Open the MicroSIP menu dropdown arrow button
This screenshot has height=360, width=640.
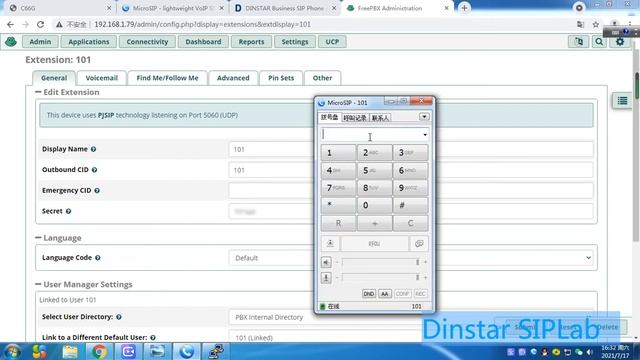(x=424, y=117)
